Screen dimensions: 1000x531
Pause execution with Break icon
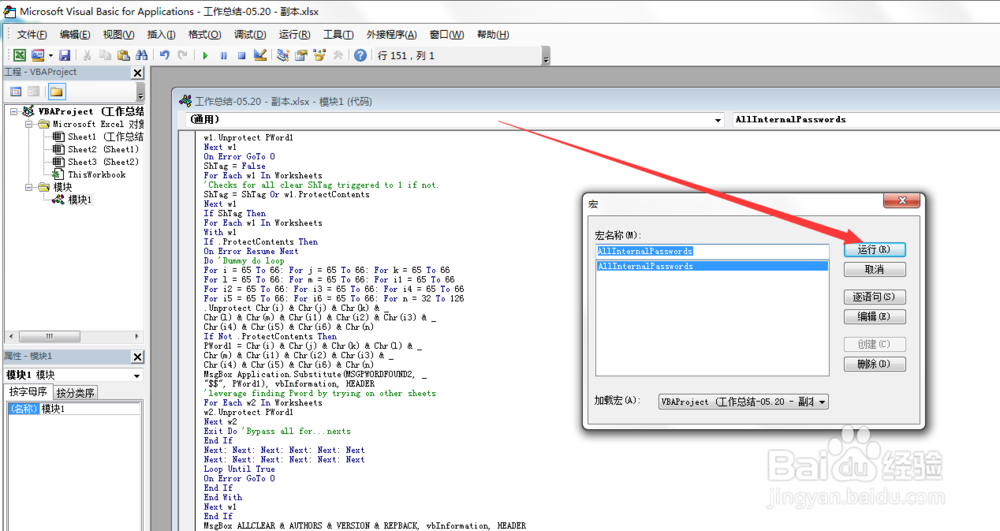coord(223,55)
